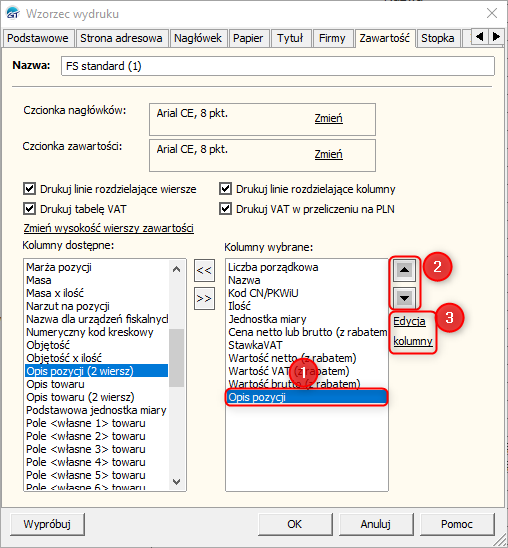Screen dimensions: 508x548
Task: Open Edycja kolumny link
Action: point(413,331)
